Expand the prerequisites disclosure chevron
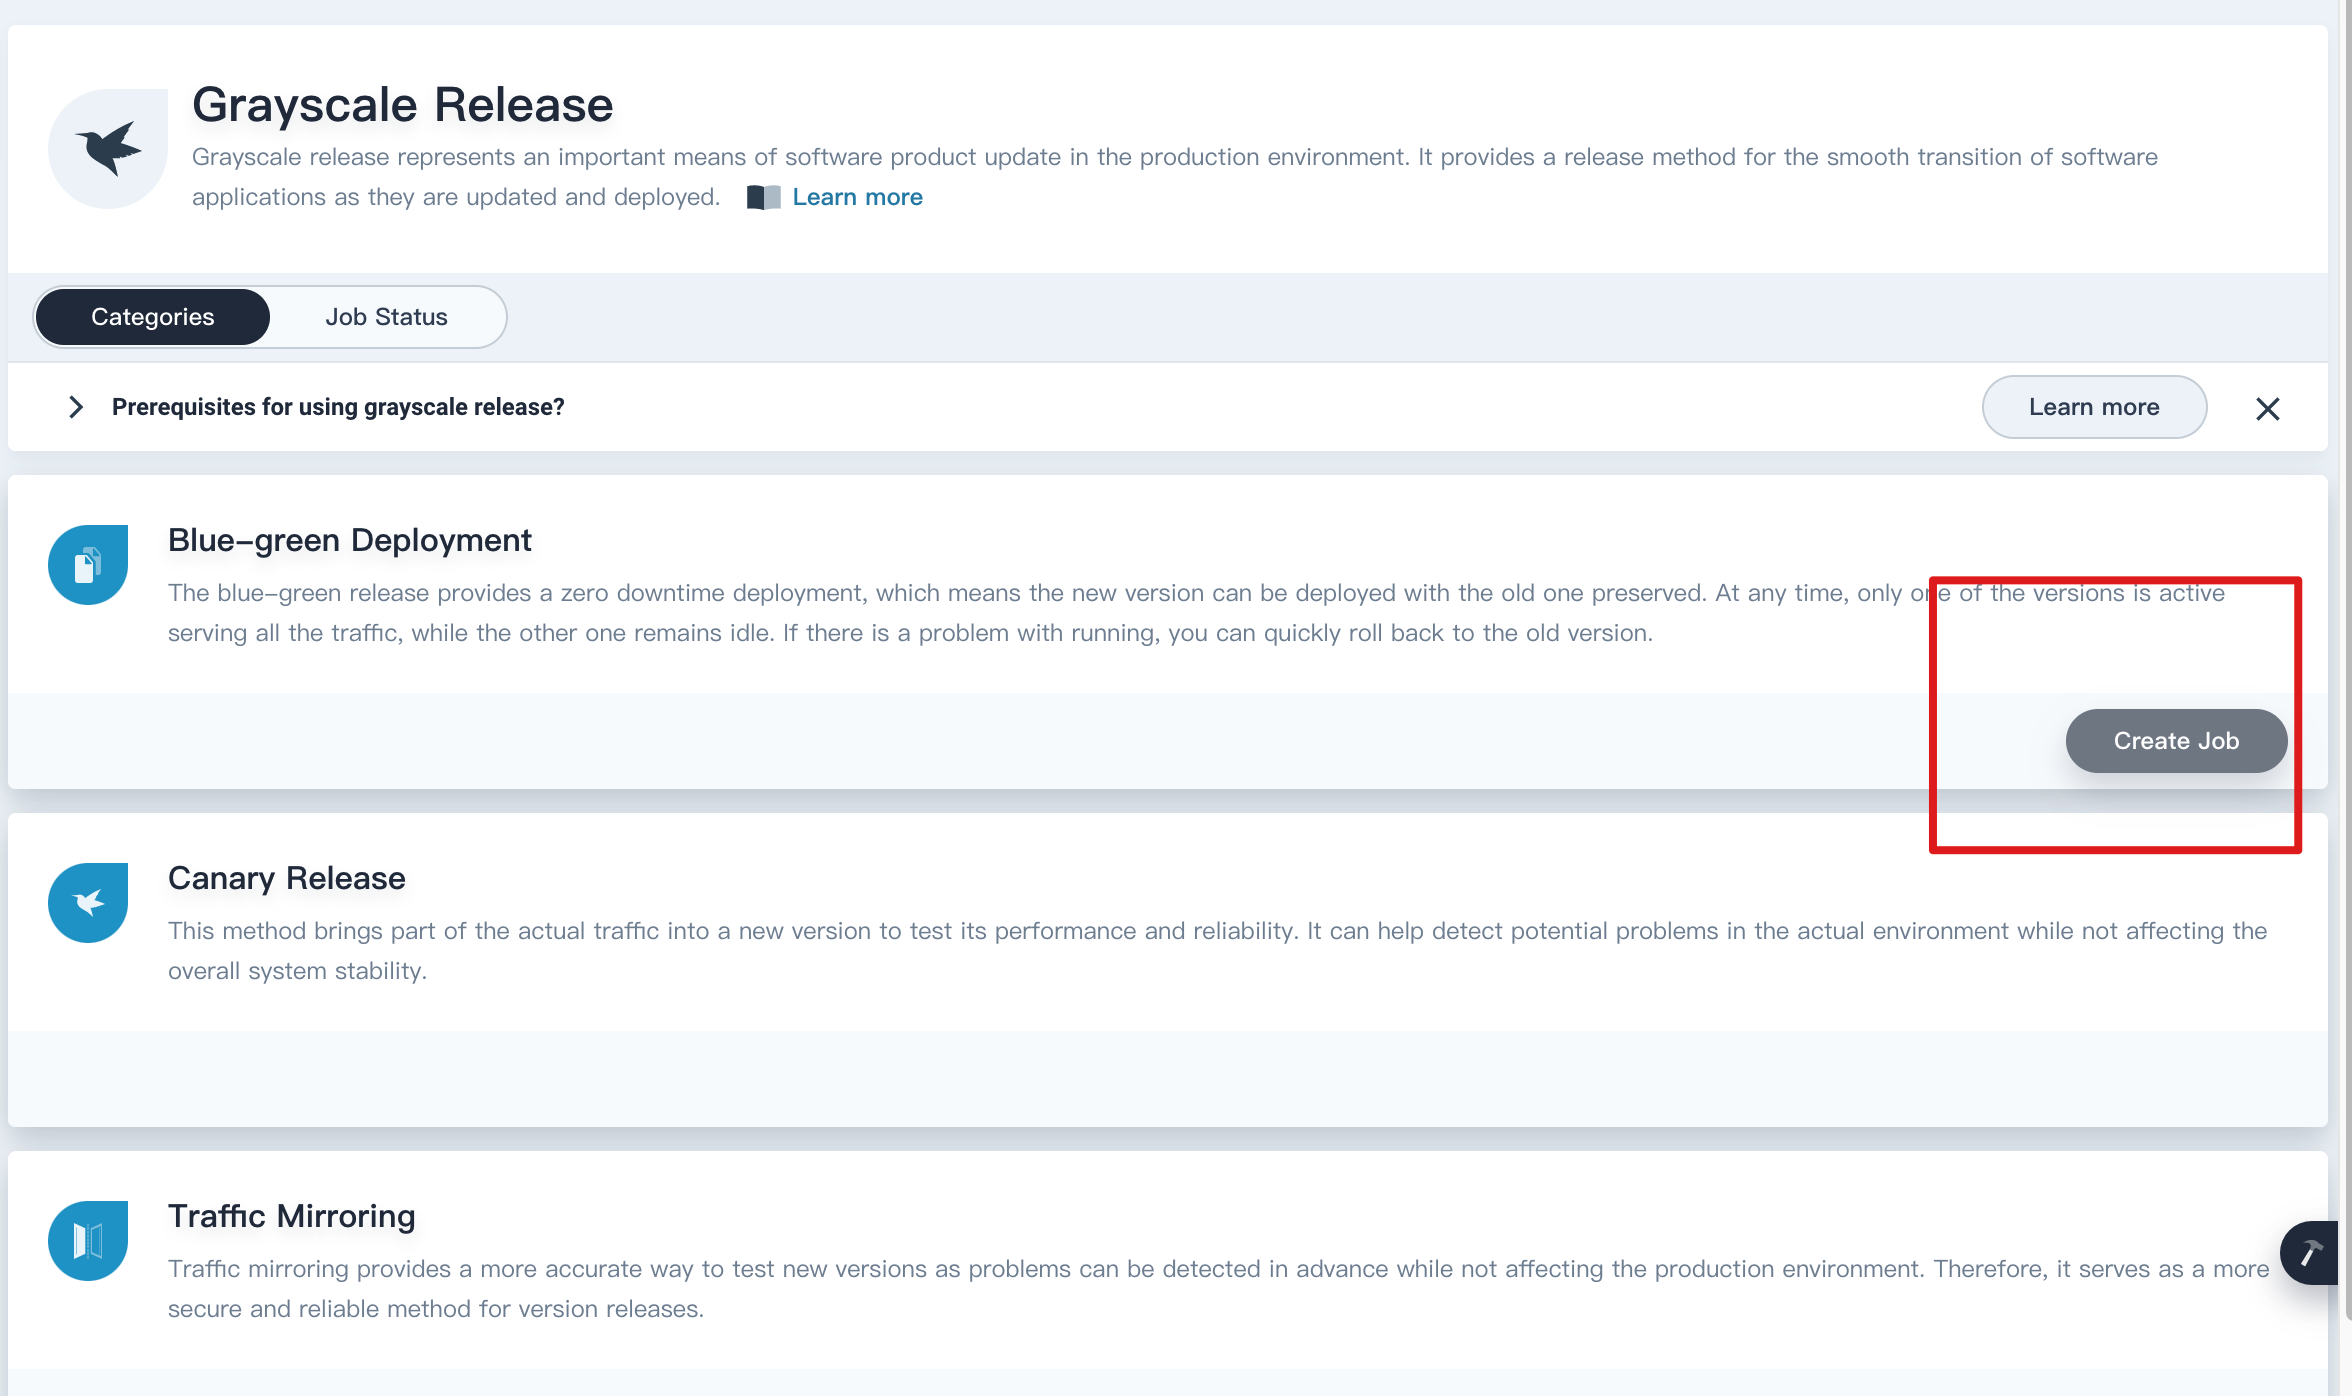Viewport: 2352px width, 1396px height. tap(75, 407)
